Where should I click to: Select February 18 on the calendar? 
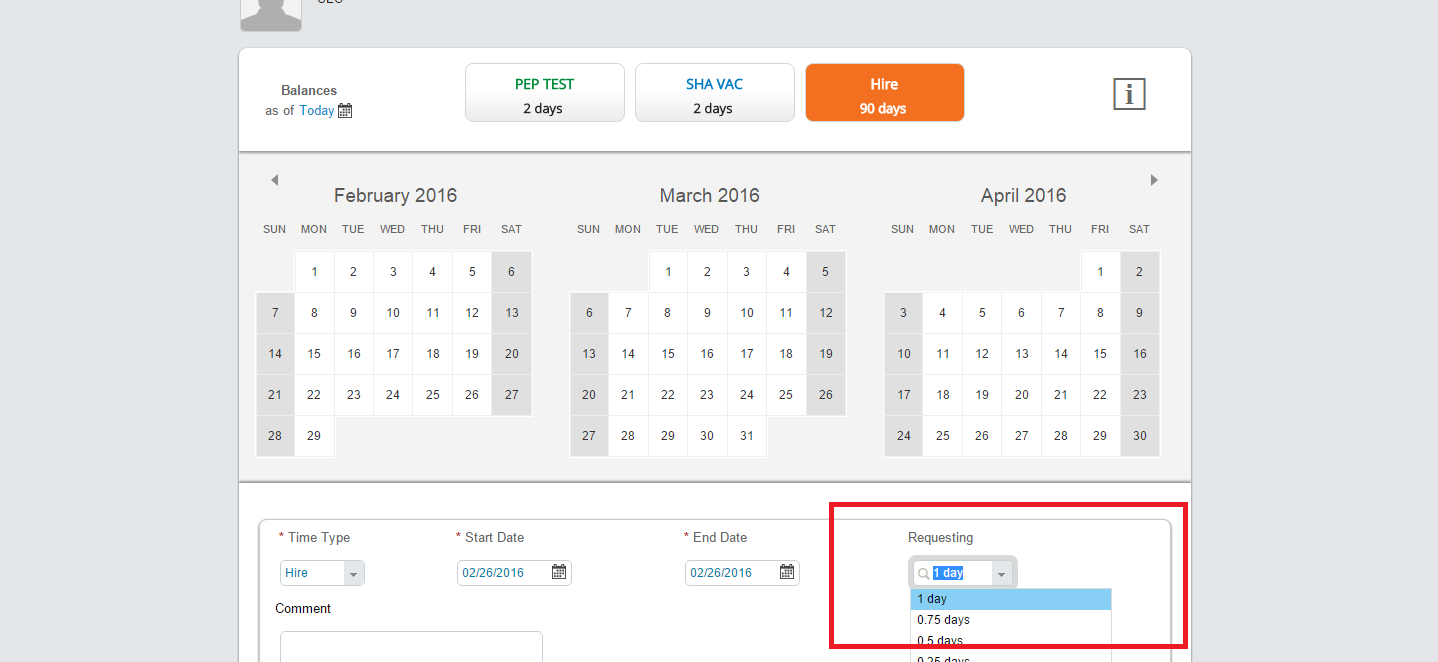point(433,354)
